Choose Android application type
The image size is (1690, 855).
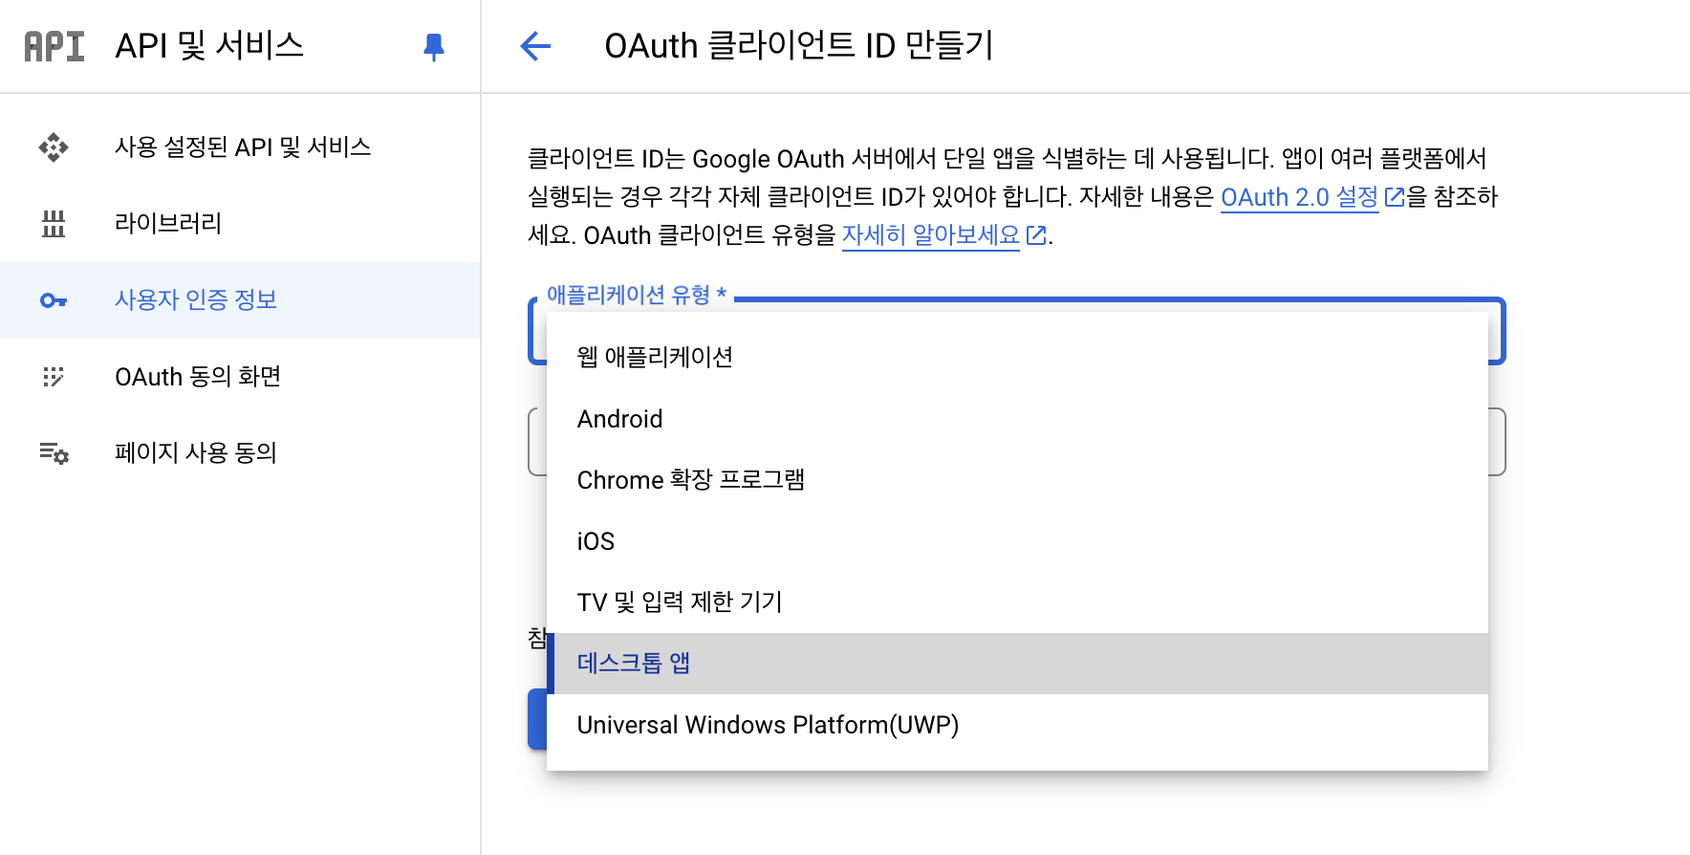pyautogui.click(x=620, y=419)
